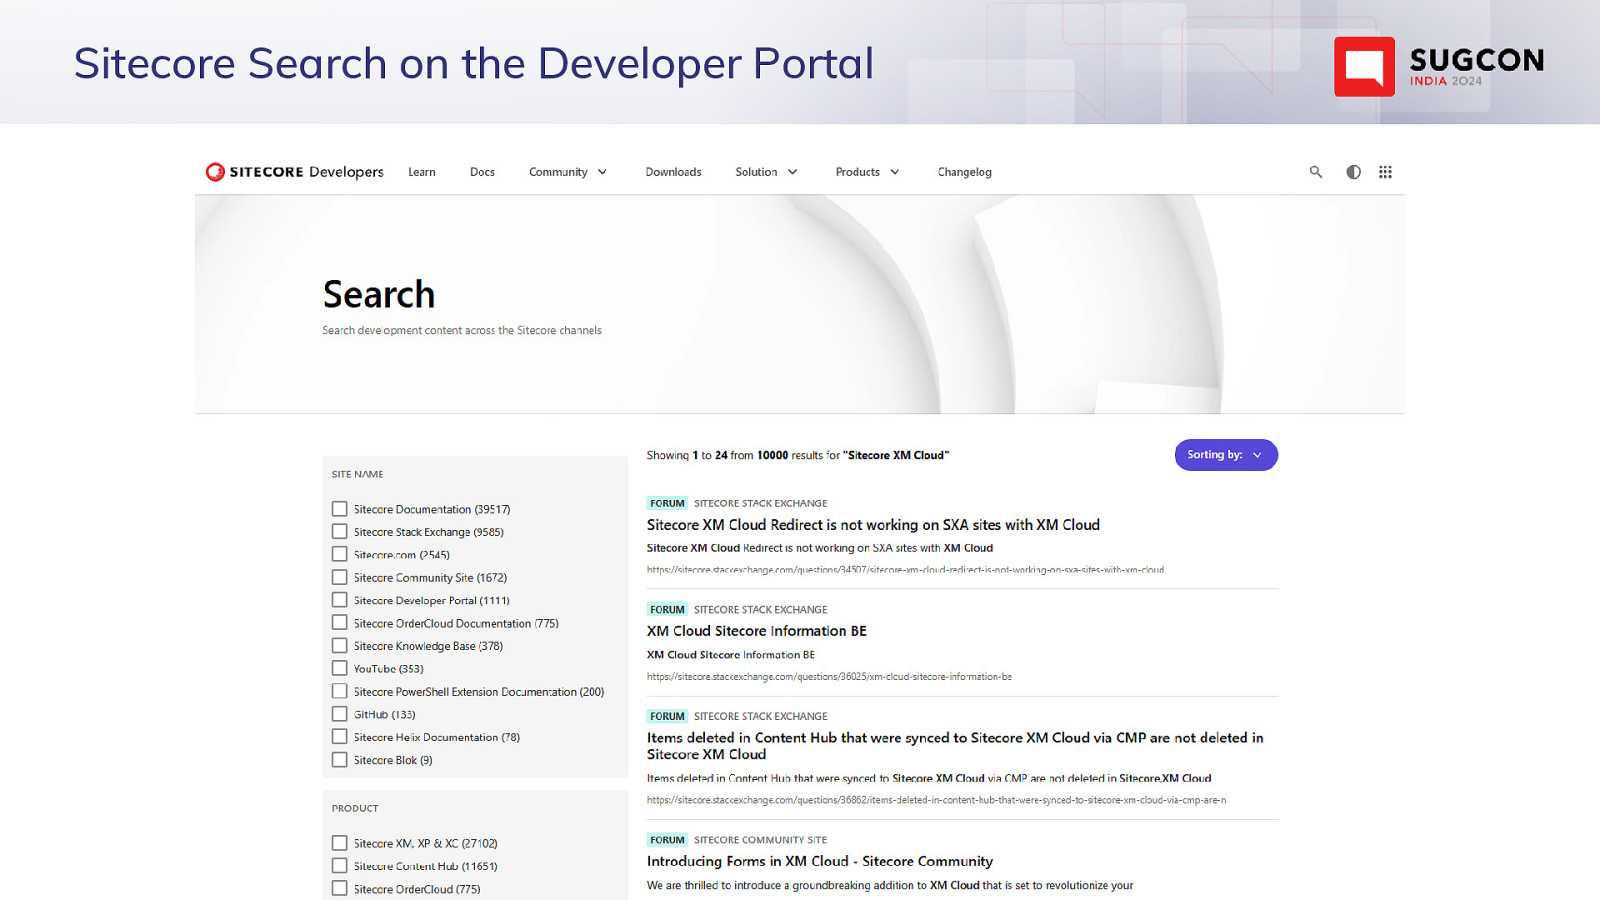Screen dimensions: 1600x900
Task: Click the Search page heading
Action: click(x=379, y=295)
